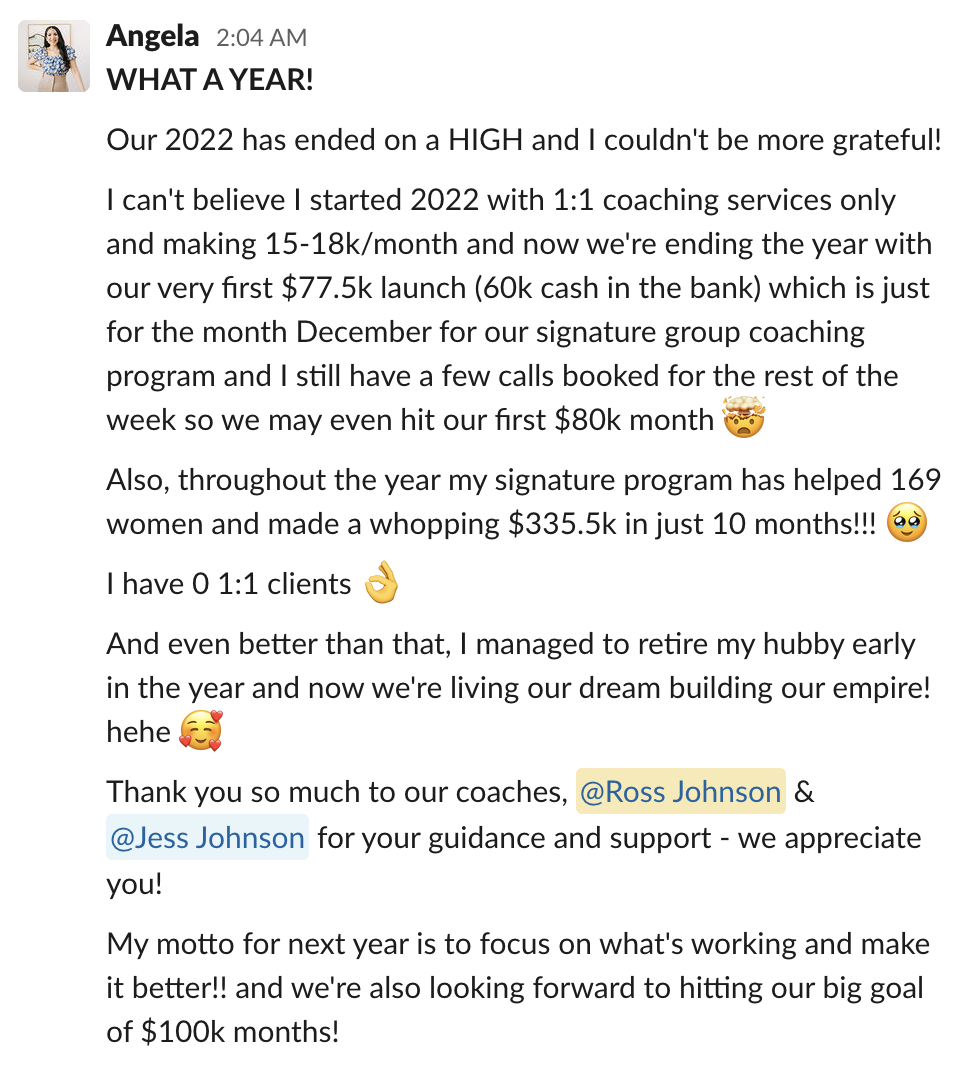Select the highlighted @Ross Johnson mention

[680, 792]
